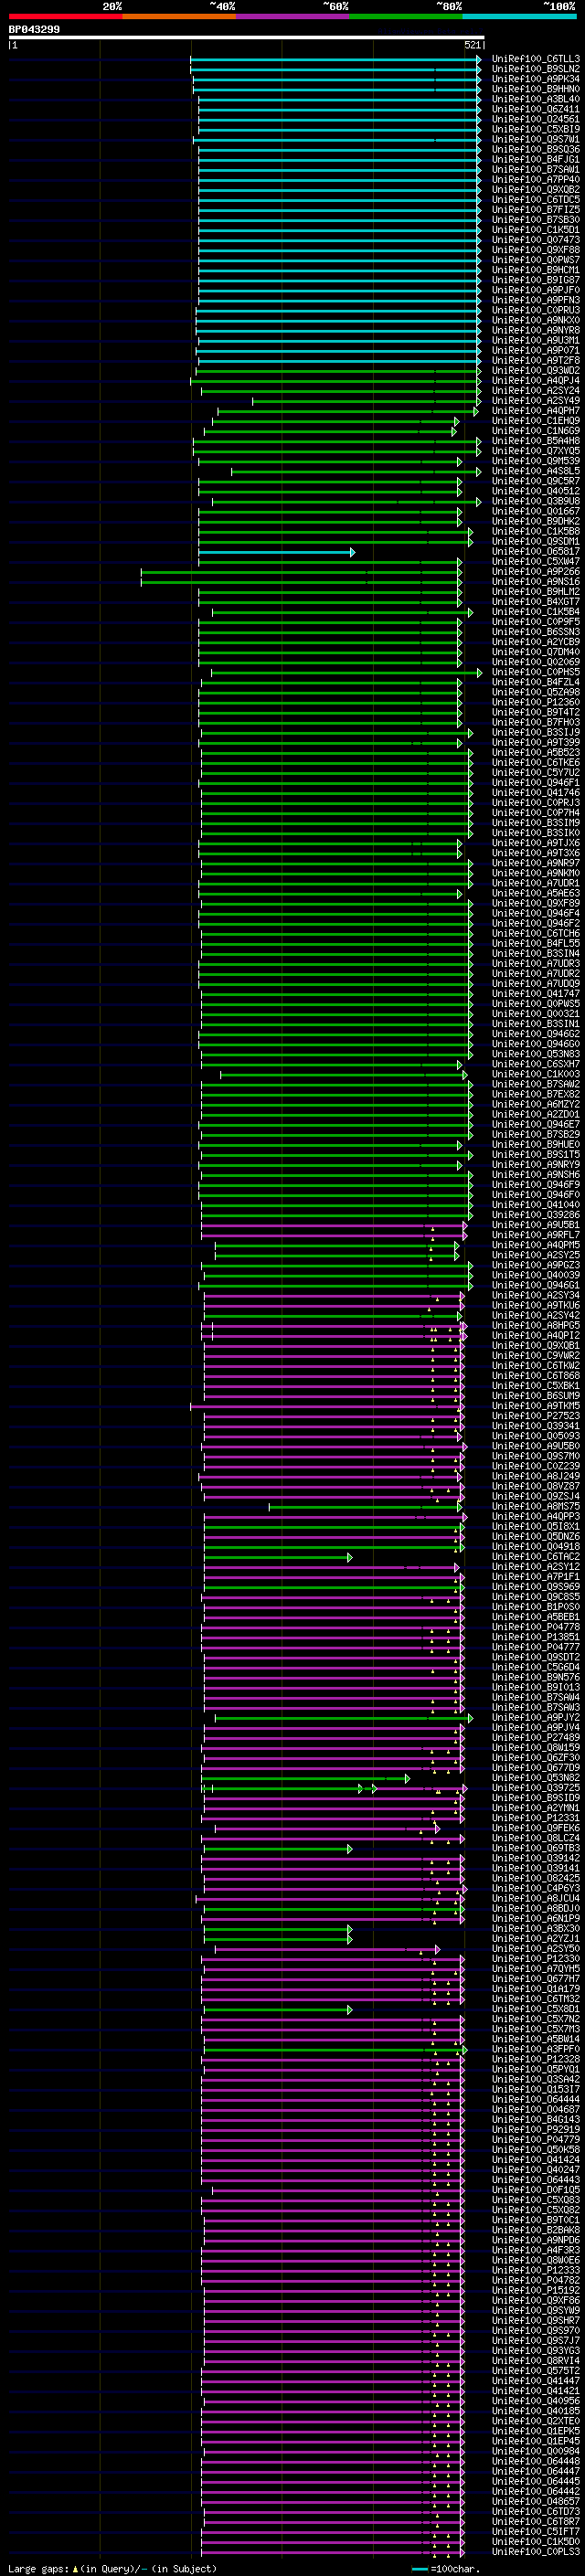Viewport: 585px width, 2576px height.
Task: Select hit label UniRef100_A7PP40
Action: pyautogui.click(x=535, y=180)
